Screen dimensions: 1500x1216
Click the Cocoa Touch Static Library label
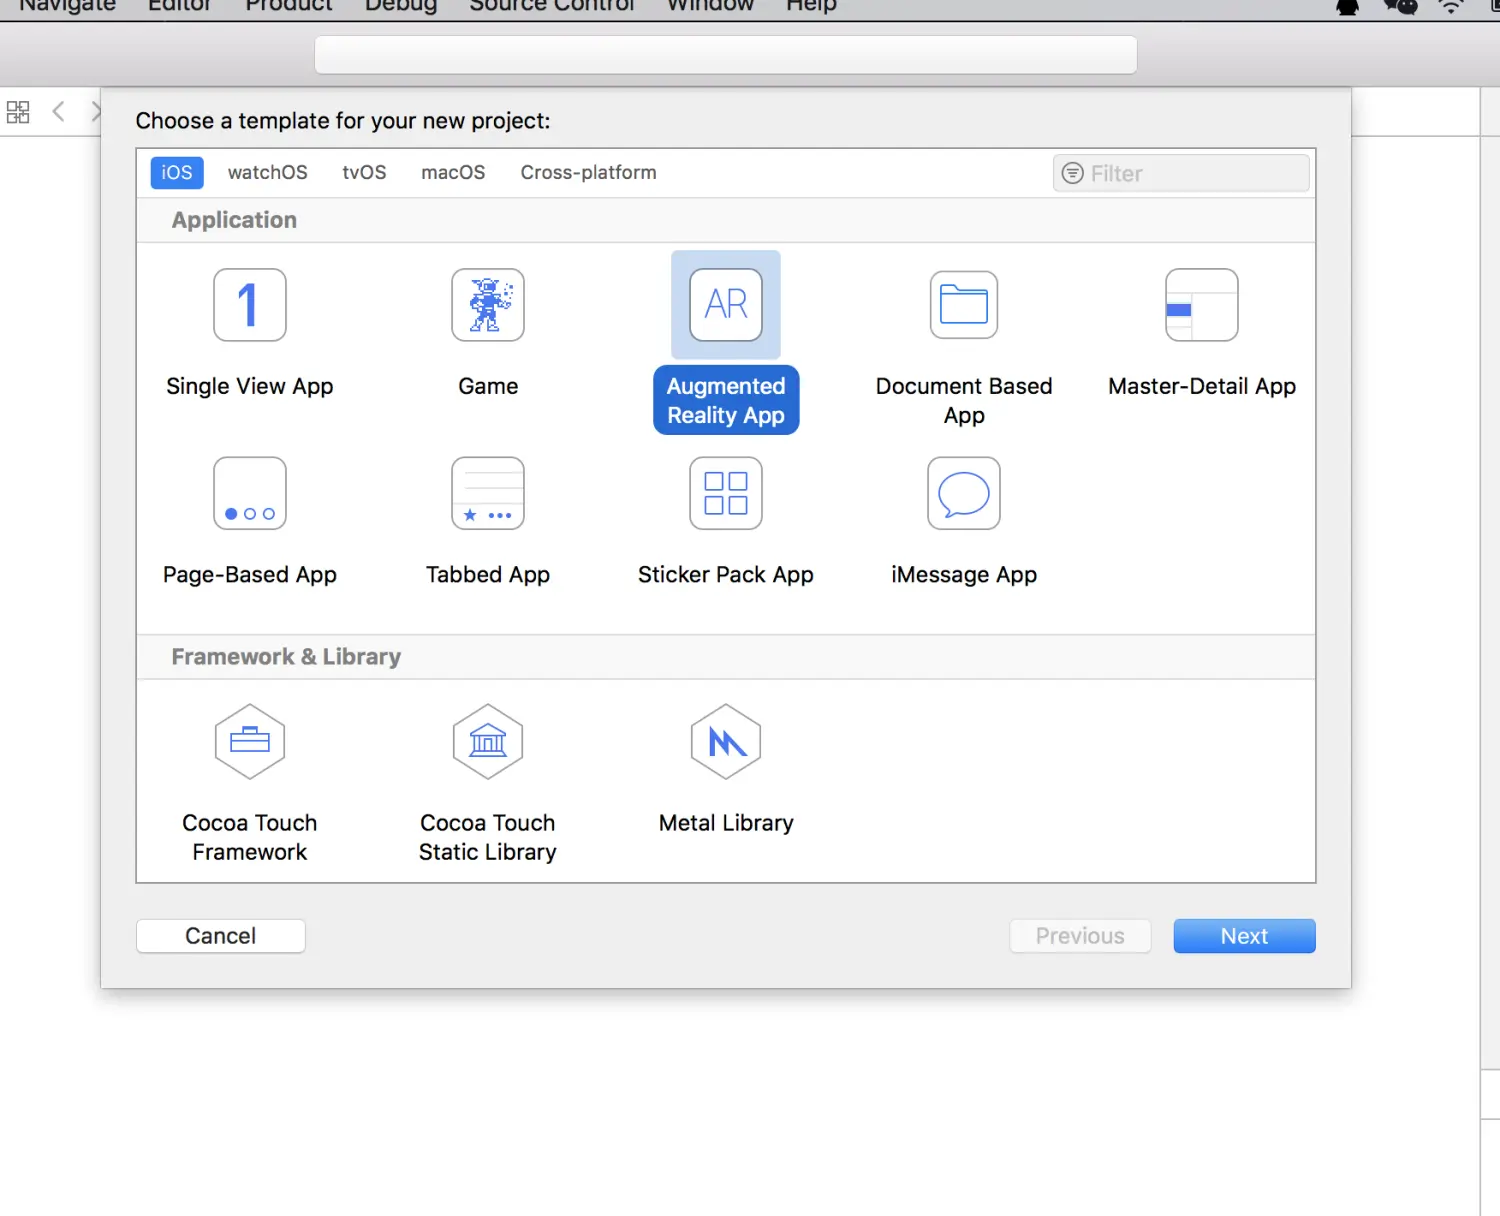488,838
